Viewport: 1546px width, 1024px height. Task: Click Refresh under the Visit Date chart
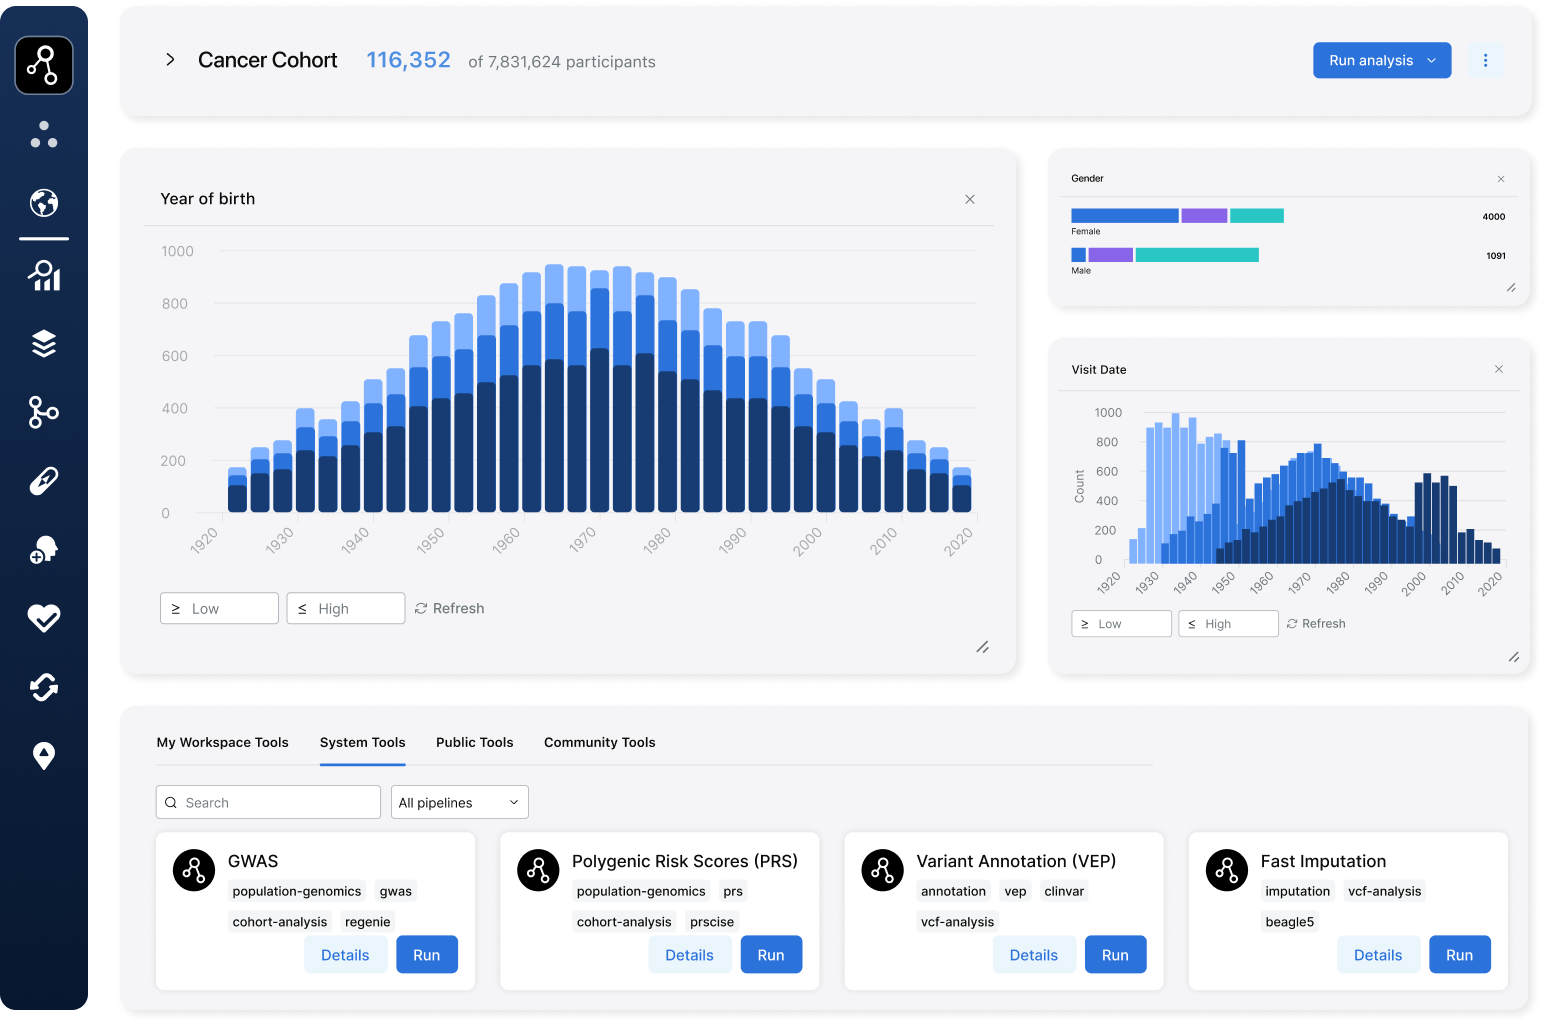coord(1315,623)
